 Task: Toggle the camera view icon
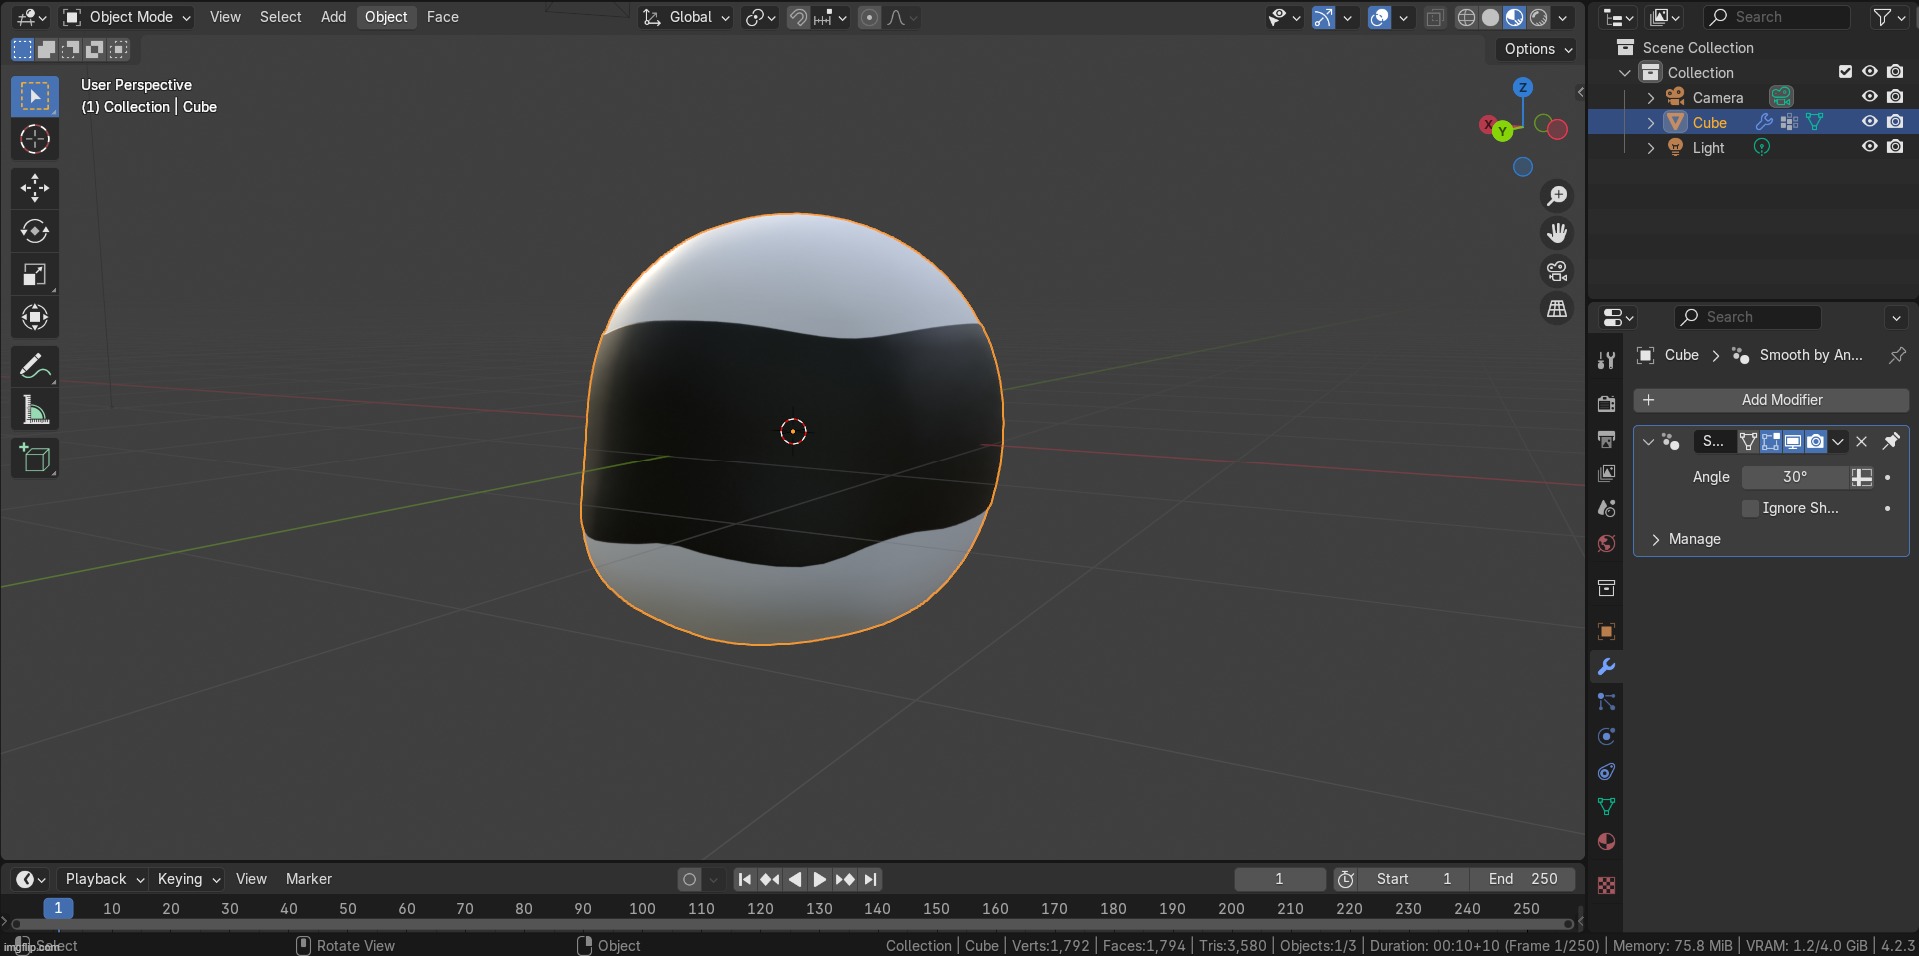coord(1557,271)
